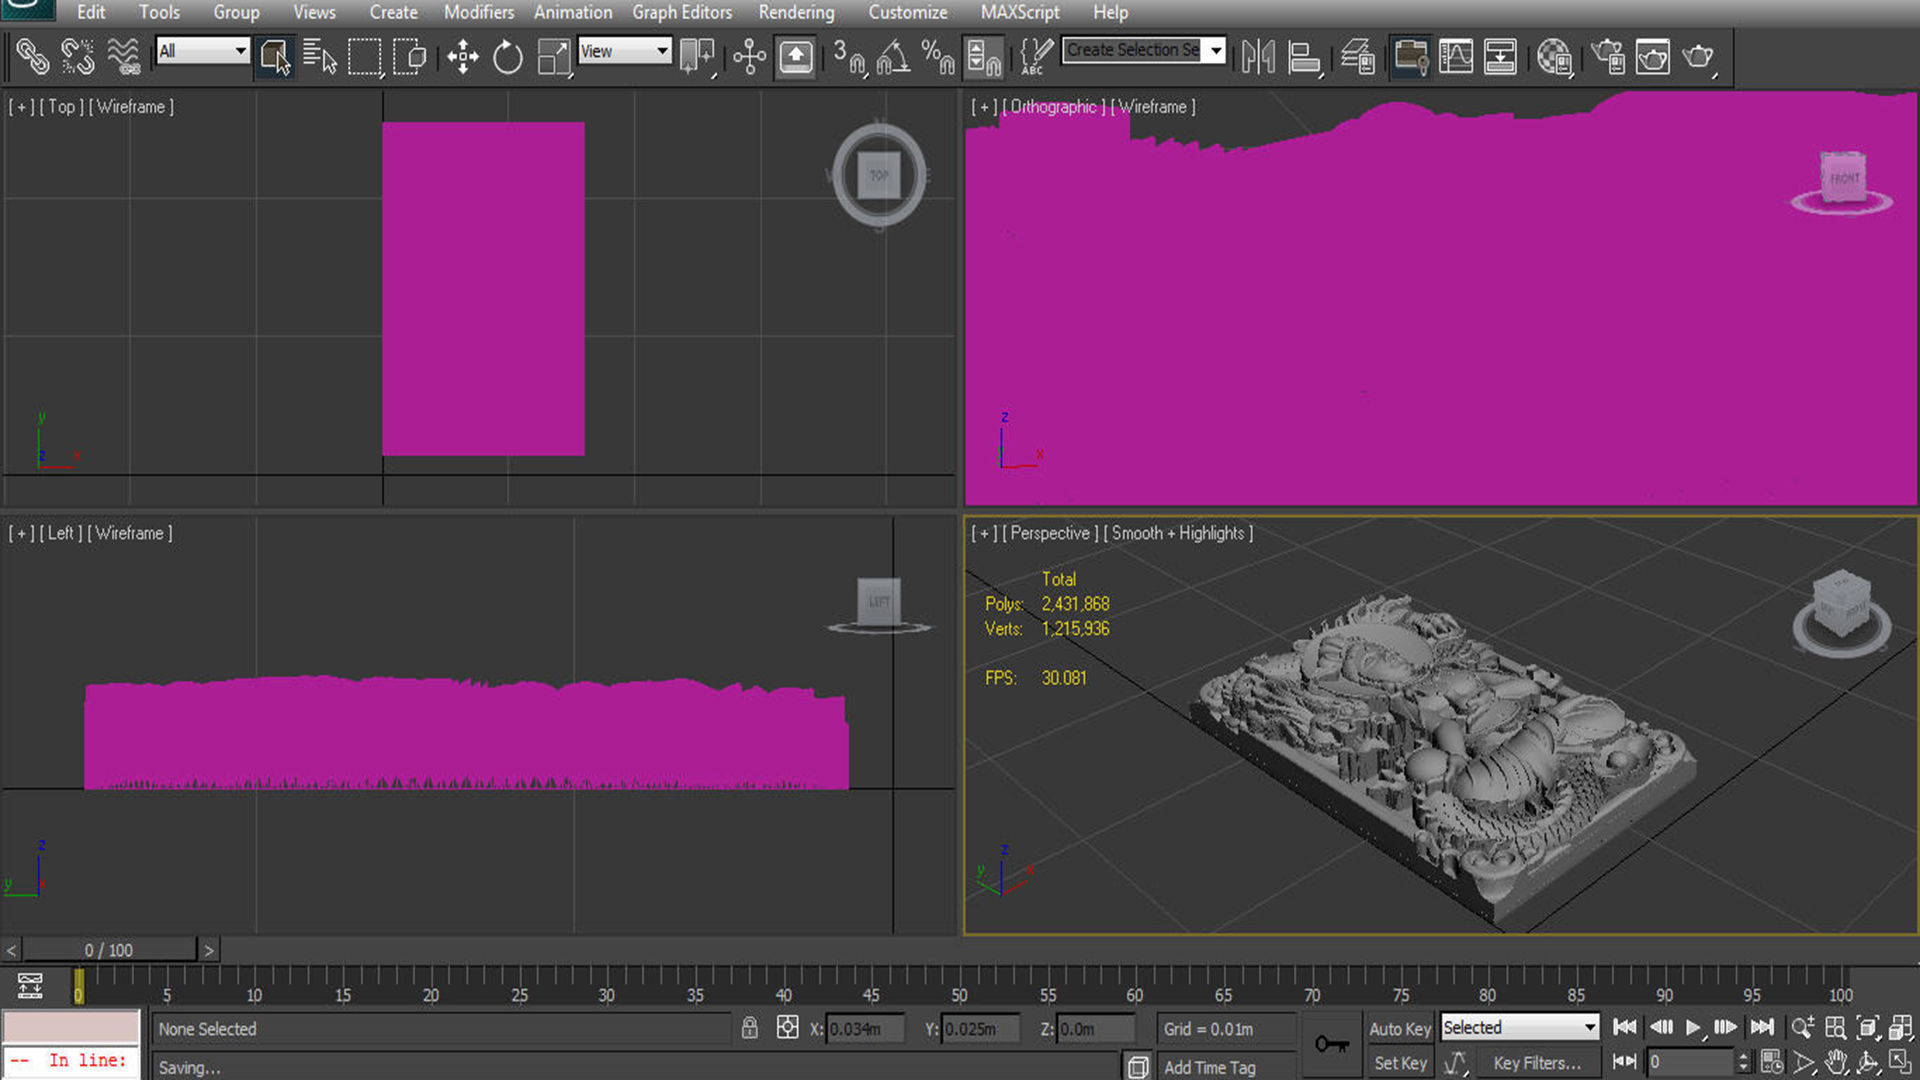Open Select by Name list icon
1920x1080 pixels.
pyautogui.click(x=319, y=56)
